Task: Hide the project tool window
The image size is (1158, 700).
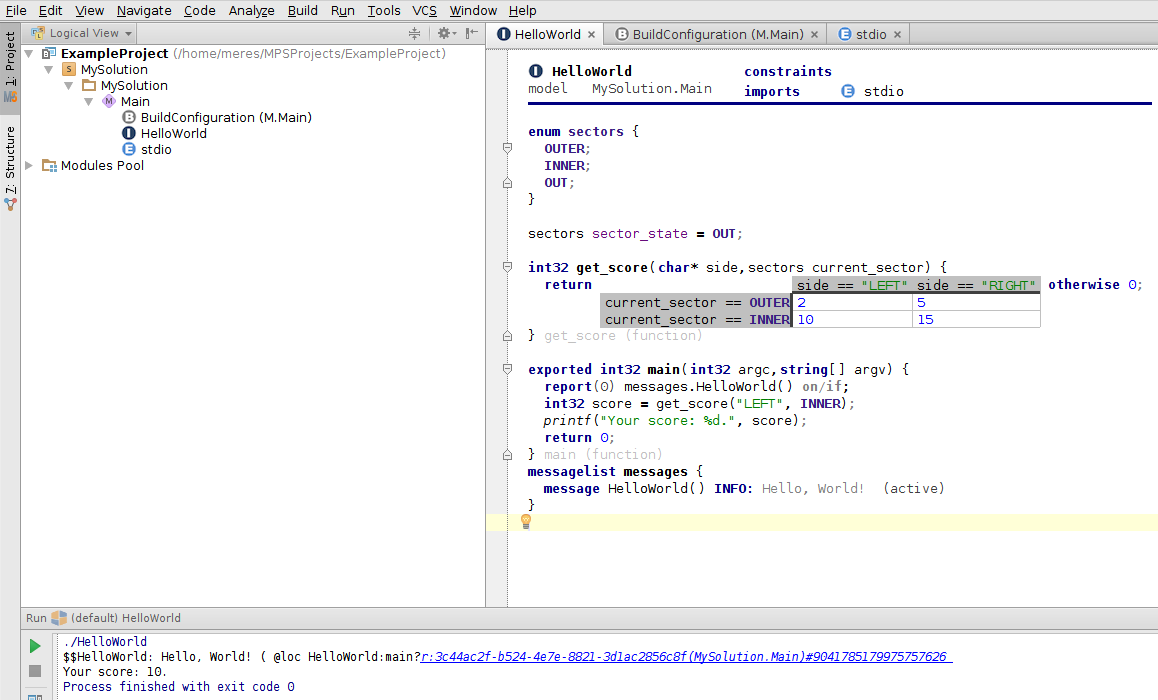Action: pyautogui.click(x=471, y=33)
